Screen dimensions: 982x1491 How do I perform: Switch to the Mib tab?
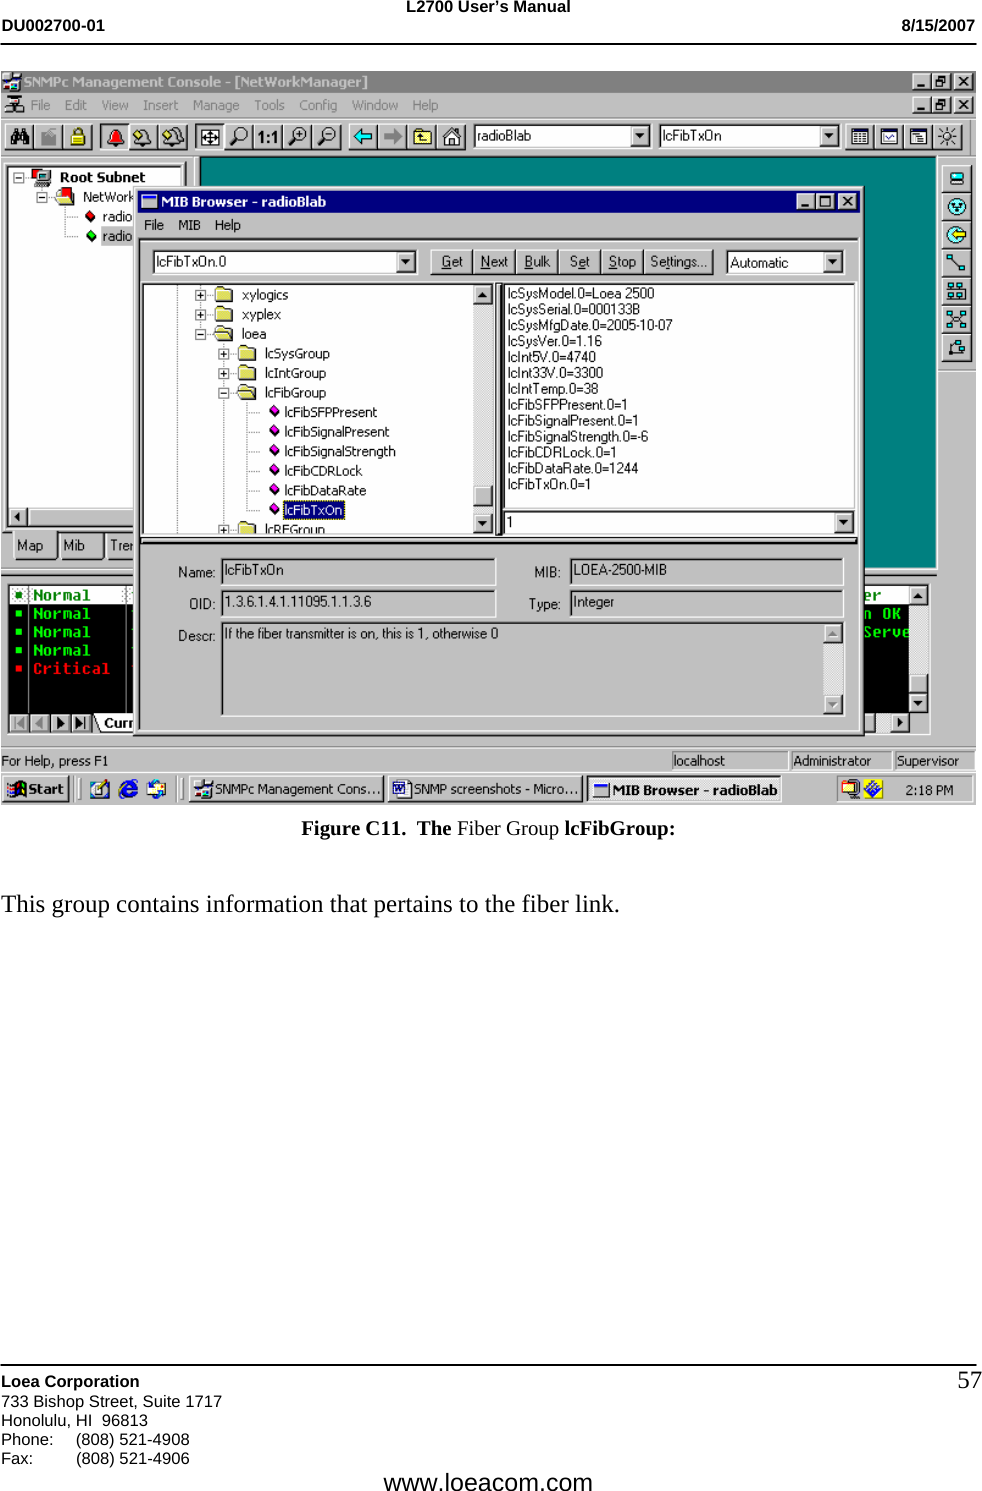[74, 545]
